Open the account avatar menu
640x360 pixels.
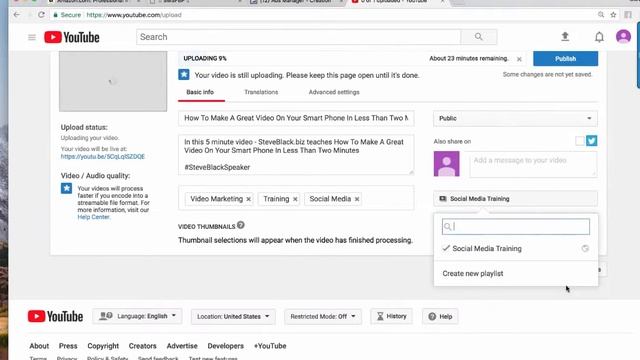coord(623,37)
